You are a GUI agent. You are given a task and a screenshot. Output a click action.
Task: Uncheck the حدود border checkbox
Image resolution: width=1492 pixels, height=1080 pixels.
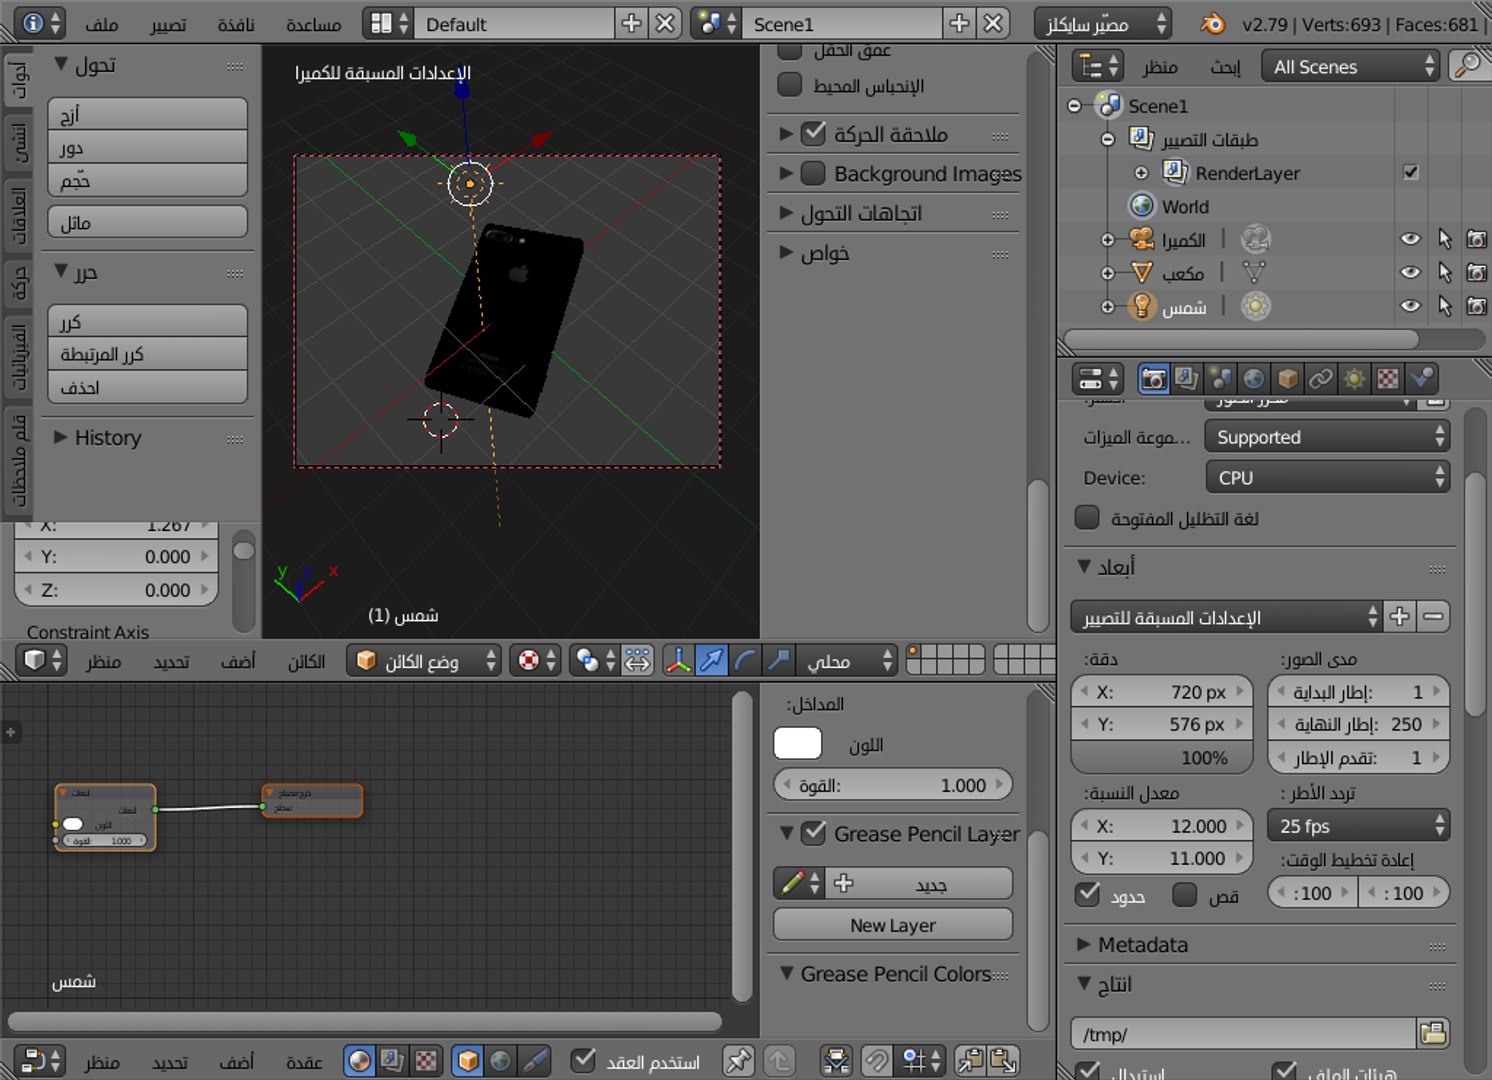pos(1088,893)
